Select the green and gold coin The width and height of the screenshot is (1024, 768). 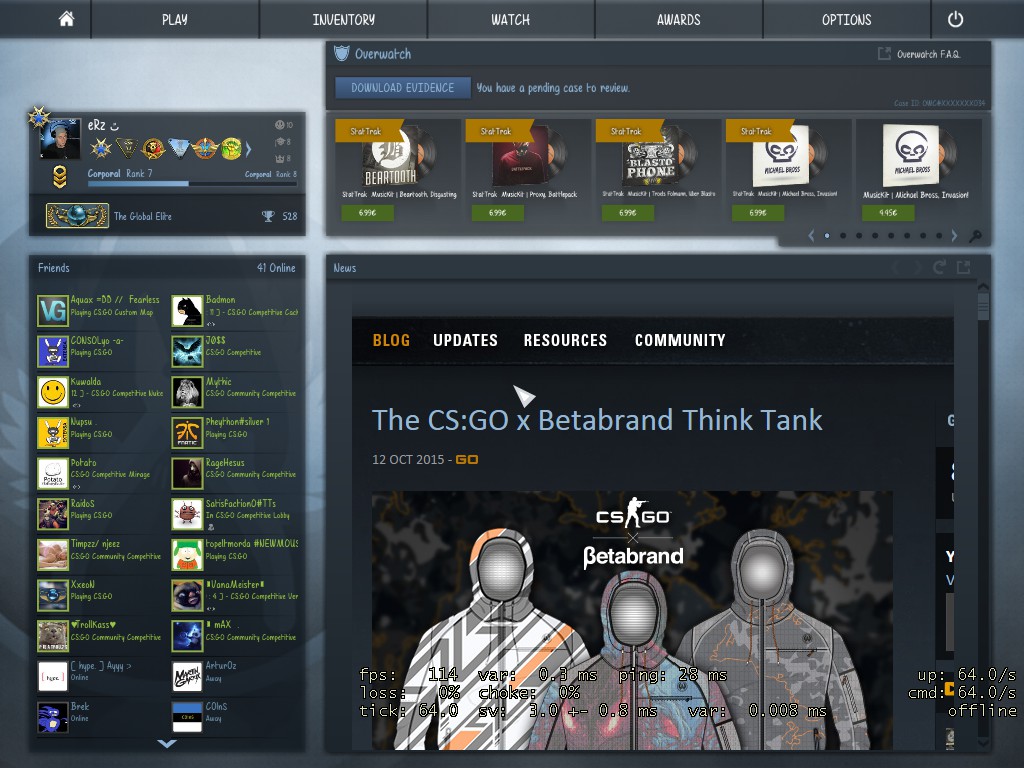[231, 148]
